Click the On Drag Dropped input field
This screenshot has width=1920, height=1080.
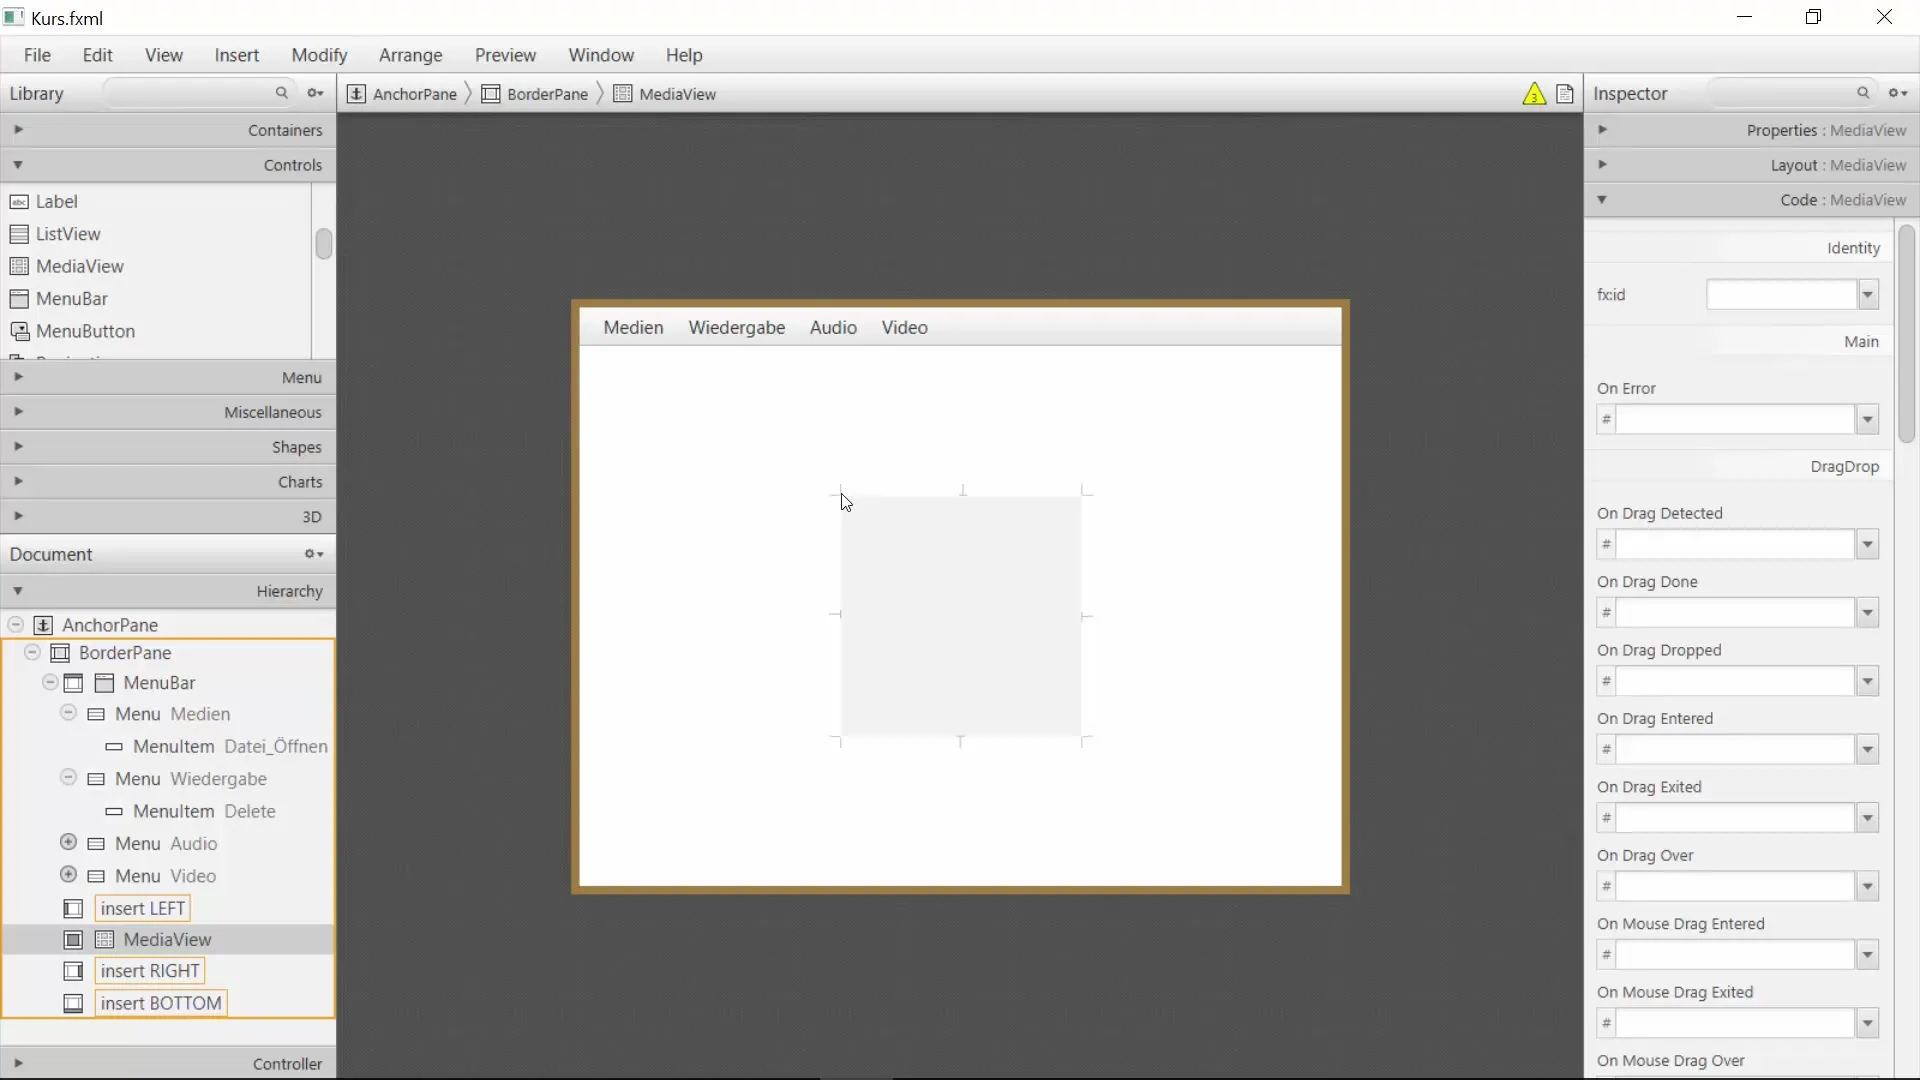click(x=1736, y=682)
